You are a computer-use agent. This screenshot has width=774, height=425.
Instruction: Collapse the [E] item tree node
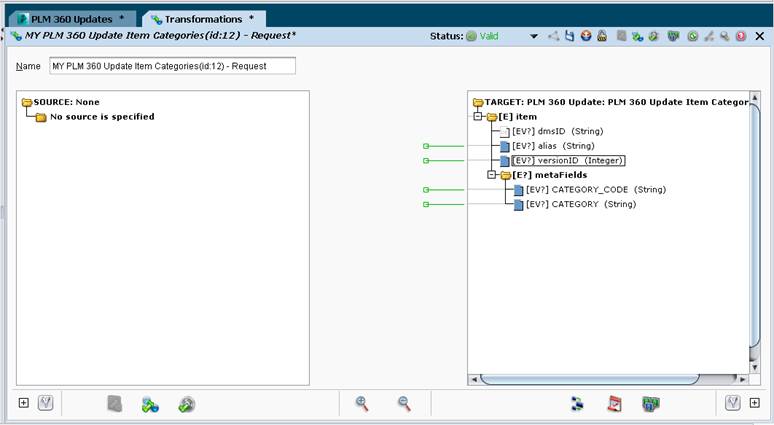[x=478, y=116]
